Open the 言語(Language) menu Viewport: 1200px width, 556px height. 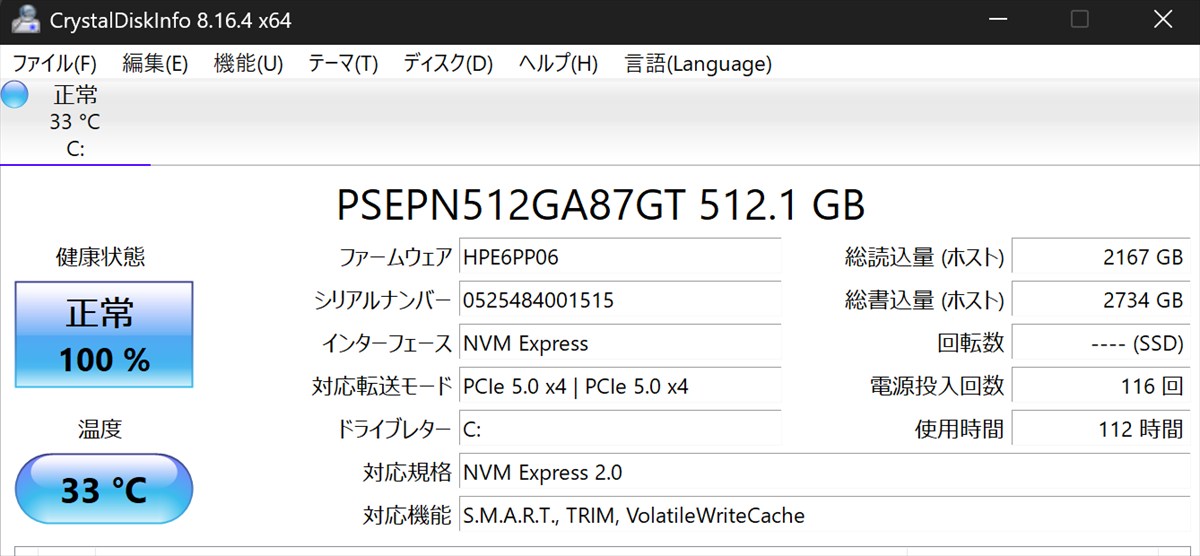(x=698, y=63)
